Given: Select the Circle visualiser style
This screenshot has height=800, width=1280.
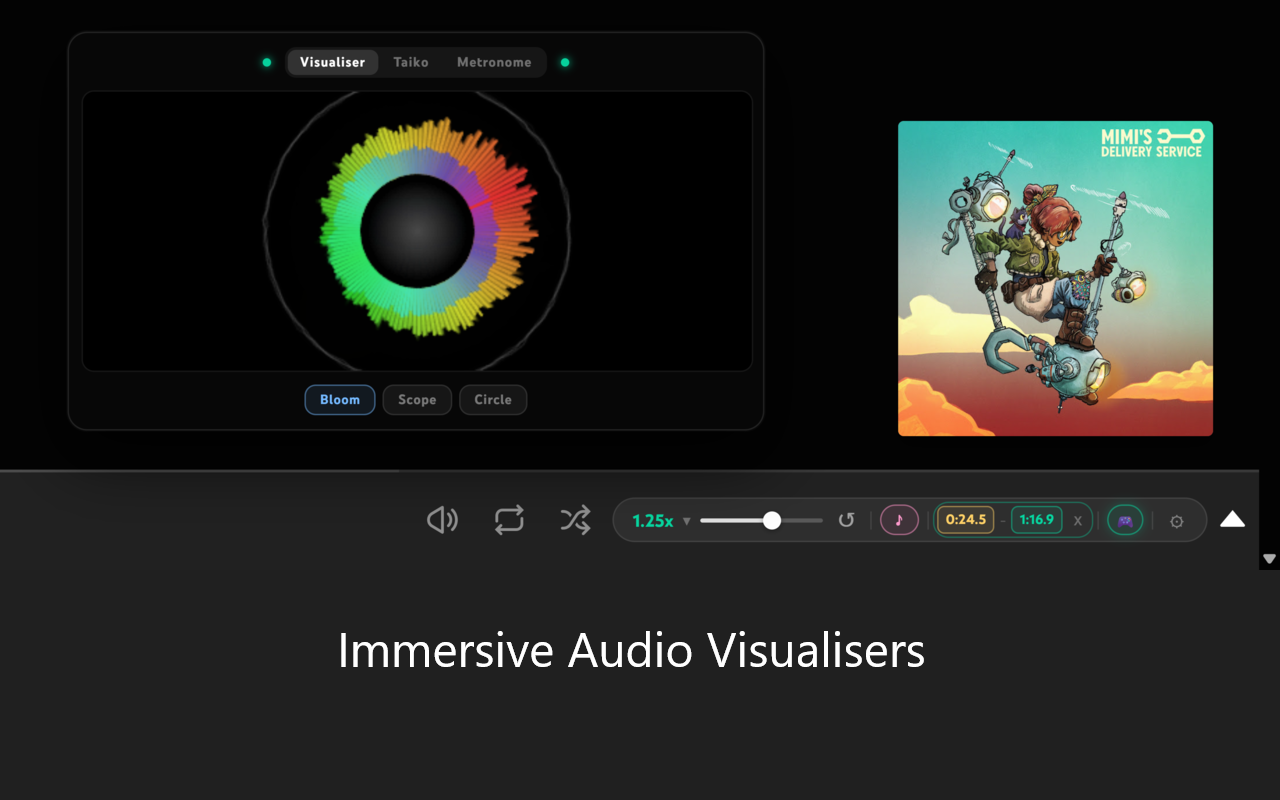Looking at the screenshot, I should 493,399.
